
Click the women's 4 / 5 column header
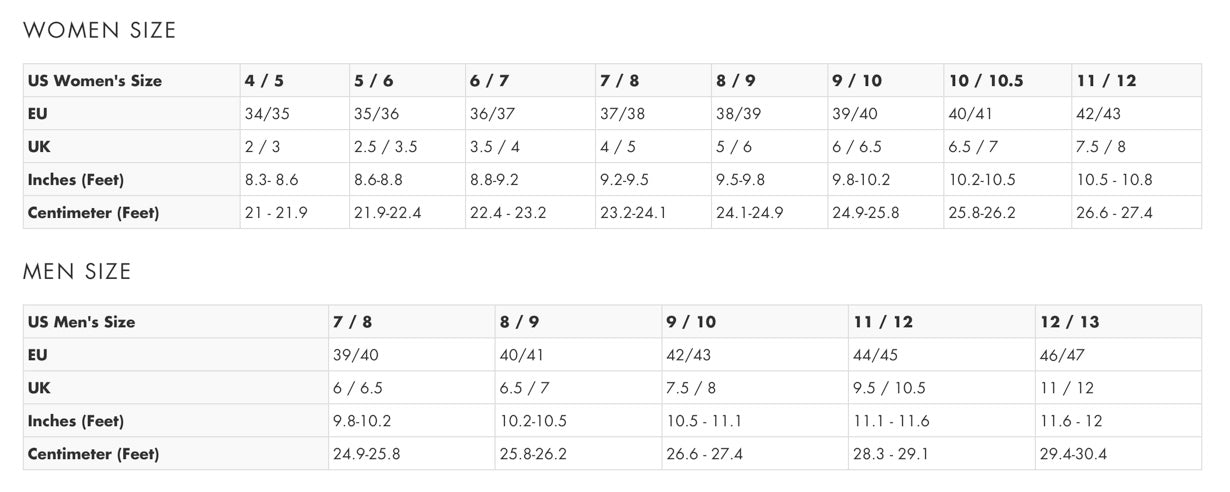(x=263, y=81)
